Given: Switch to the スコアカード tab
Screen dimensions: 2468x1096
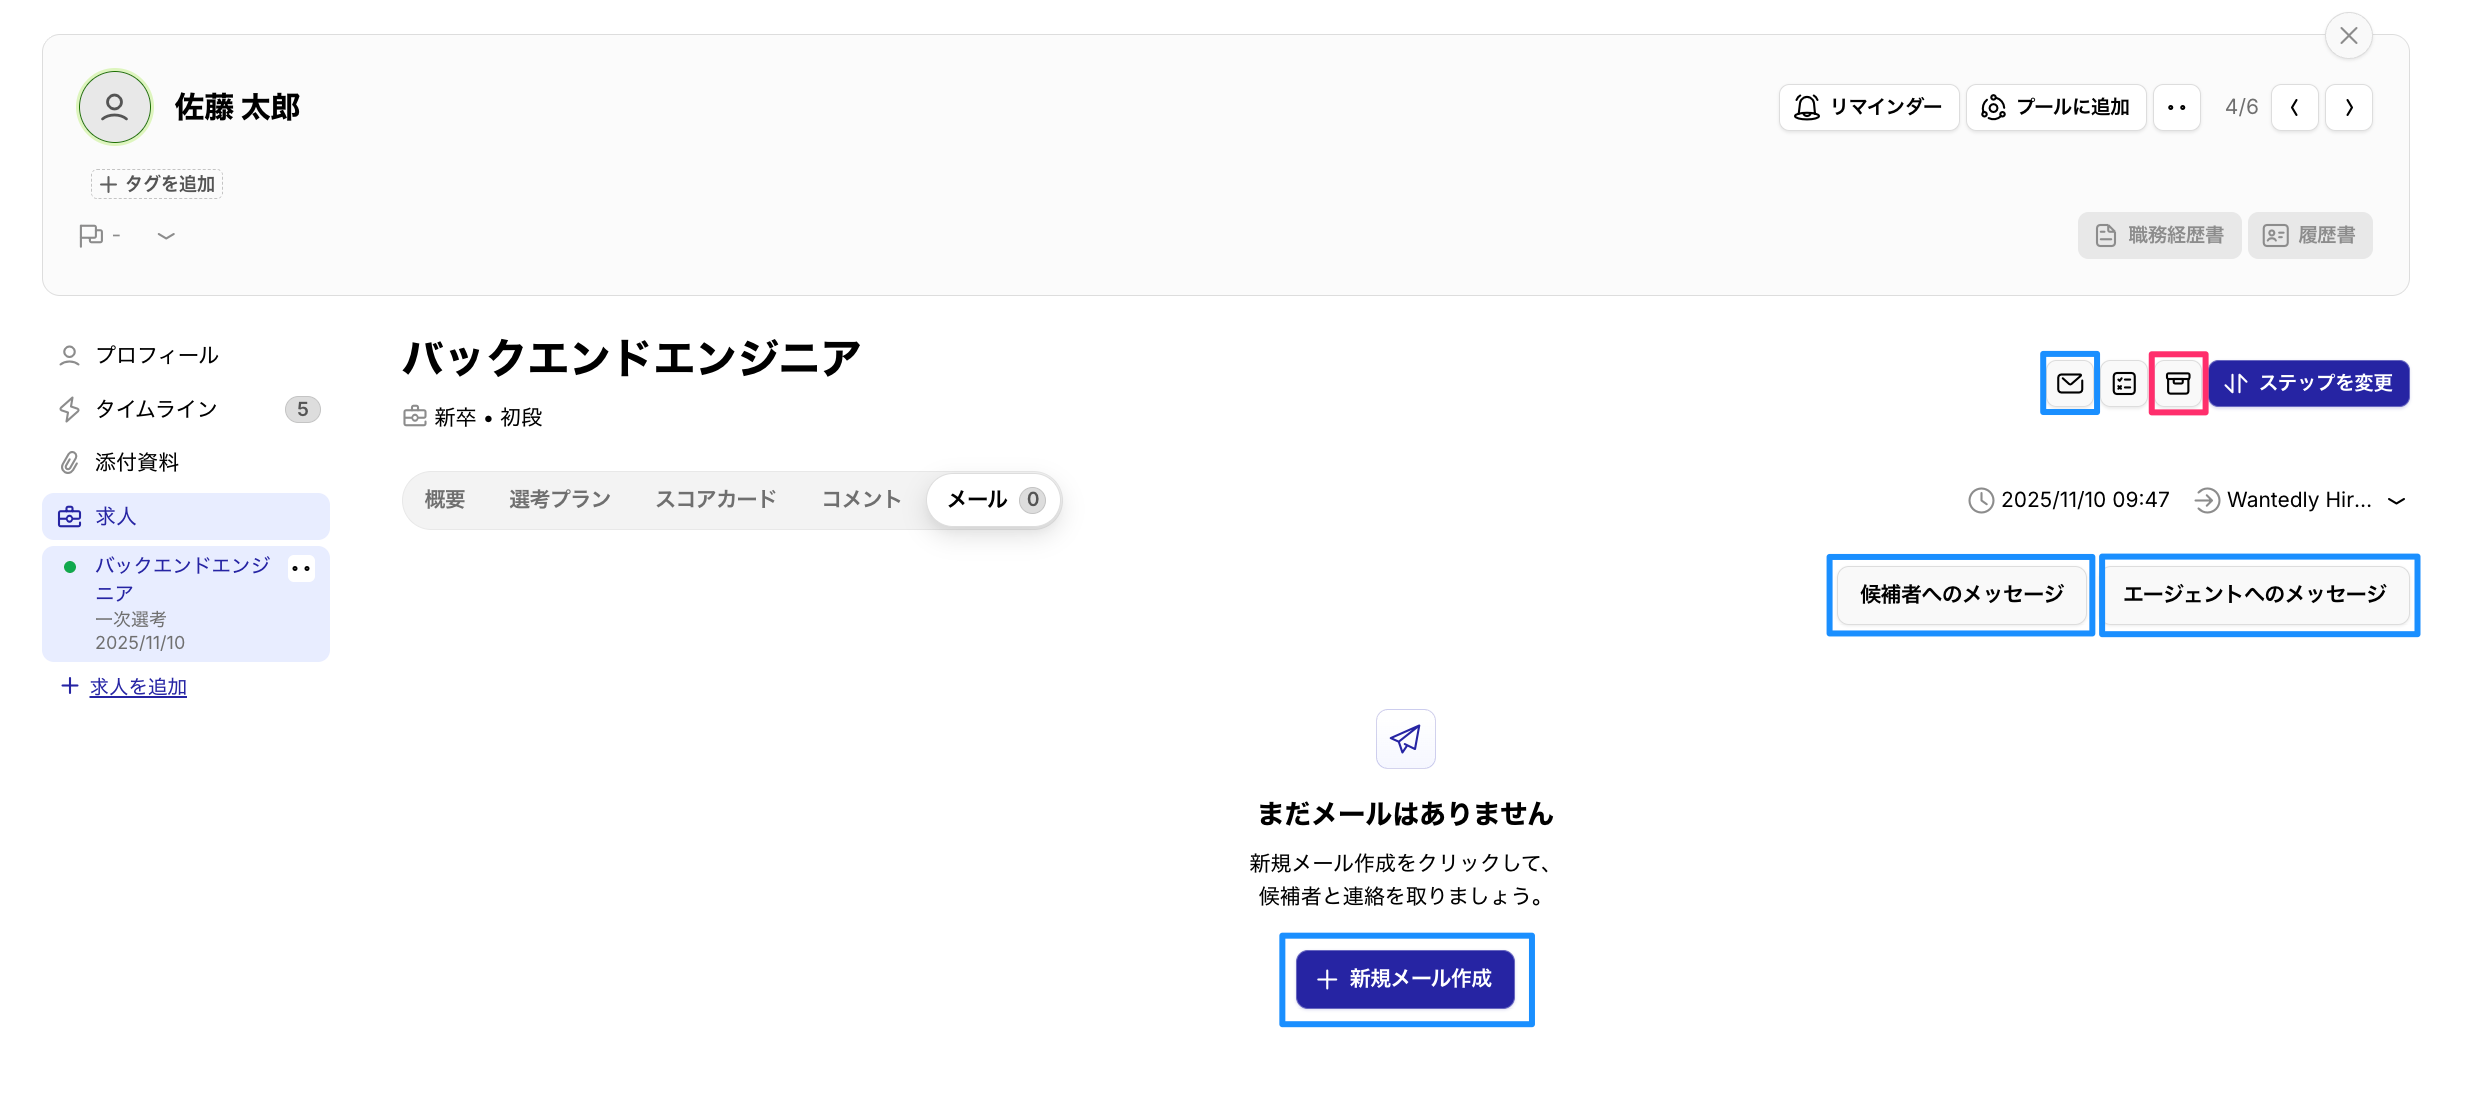Looking at the screenshot, I should [x=715, y=499].
